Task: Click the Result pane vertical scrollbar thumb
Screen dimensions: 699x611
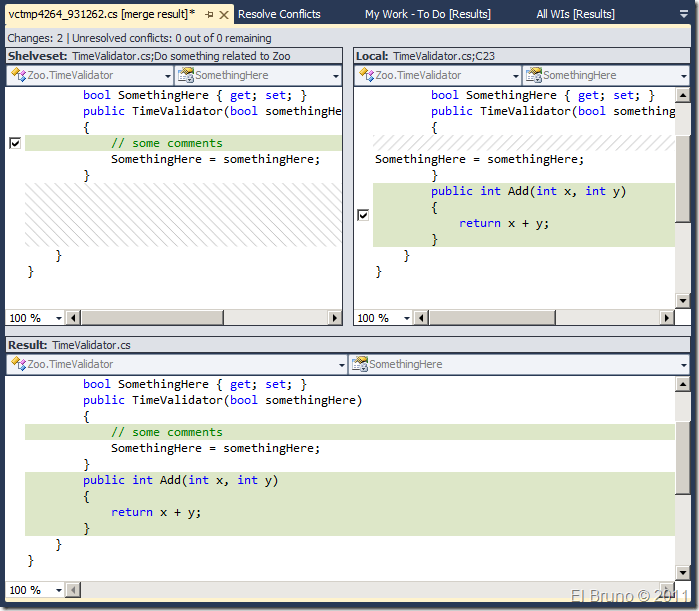Action: (x=682, y=457)
